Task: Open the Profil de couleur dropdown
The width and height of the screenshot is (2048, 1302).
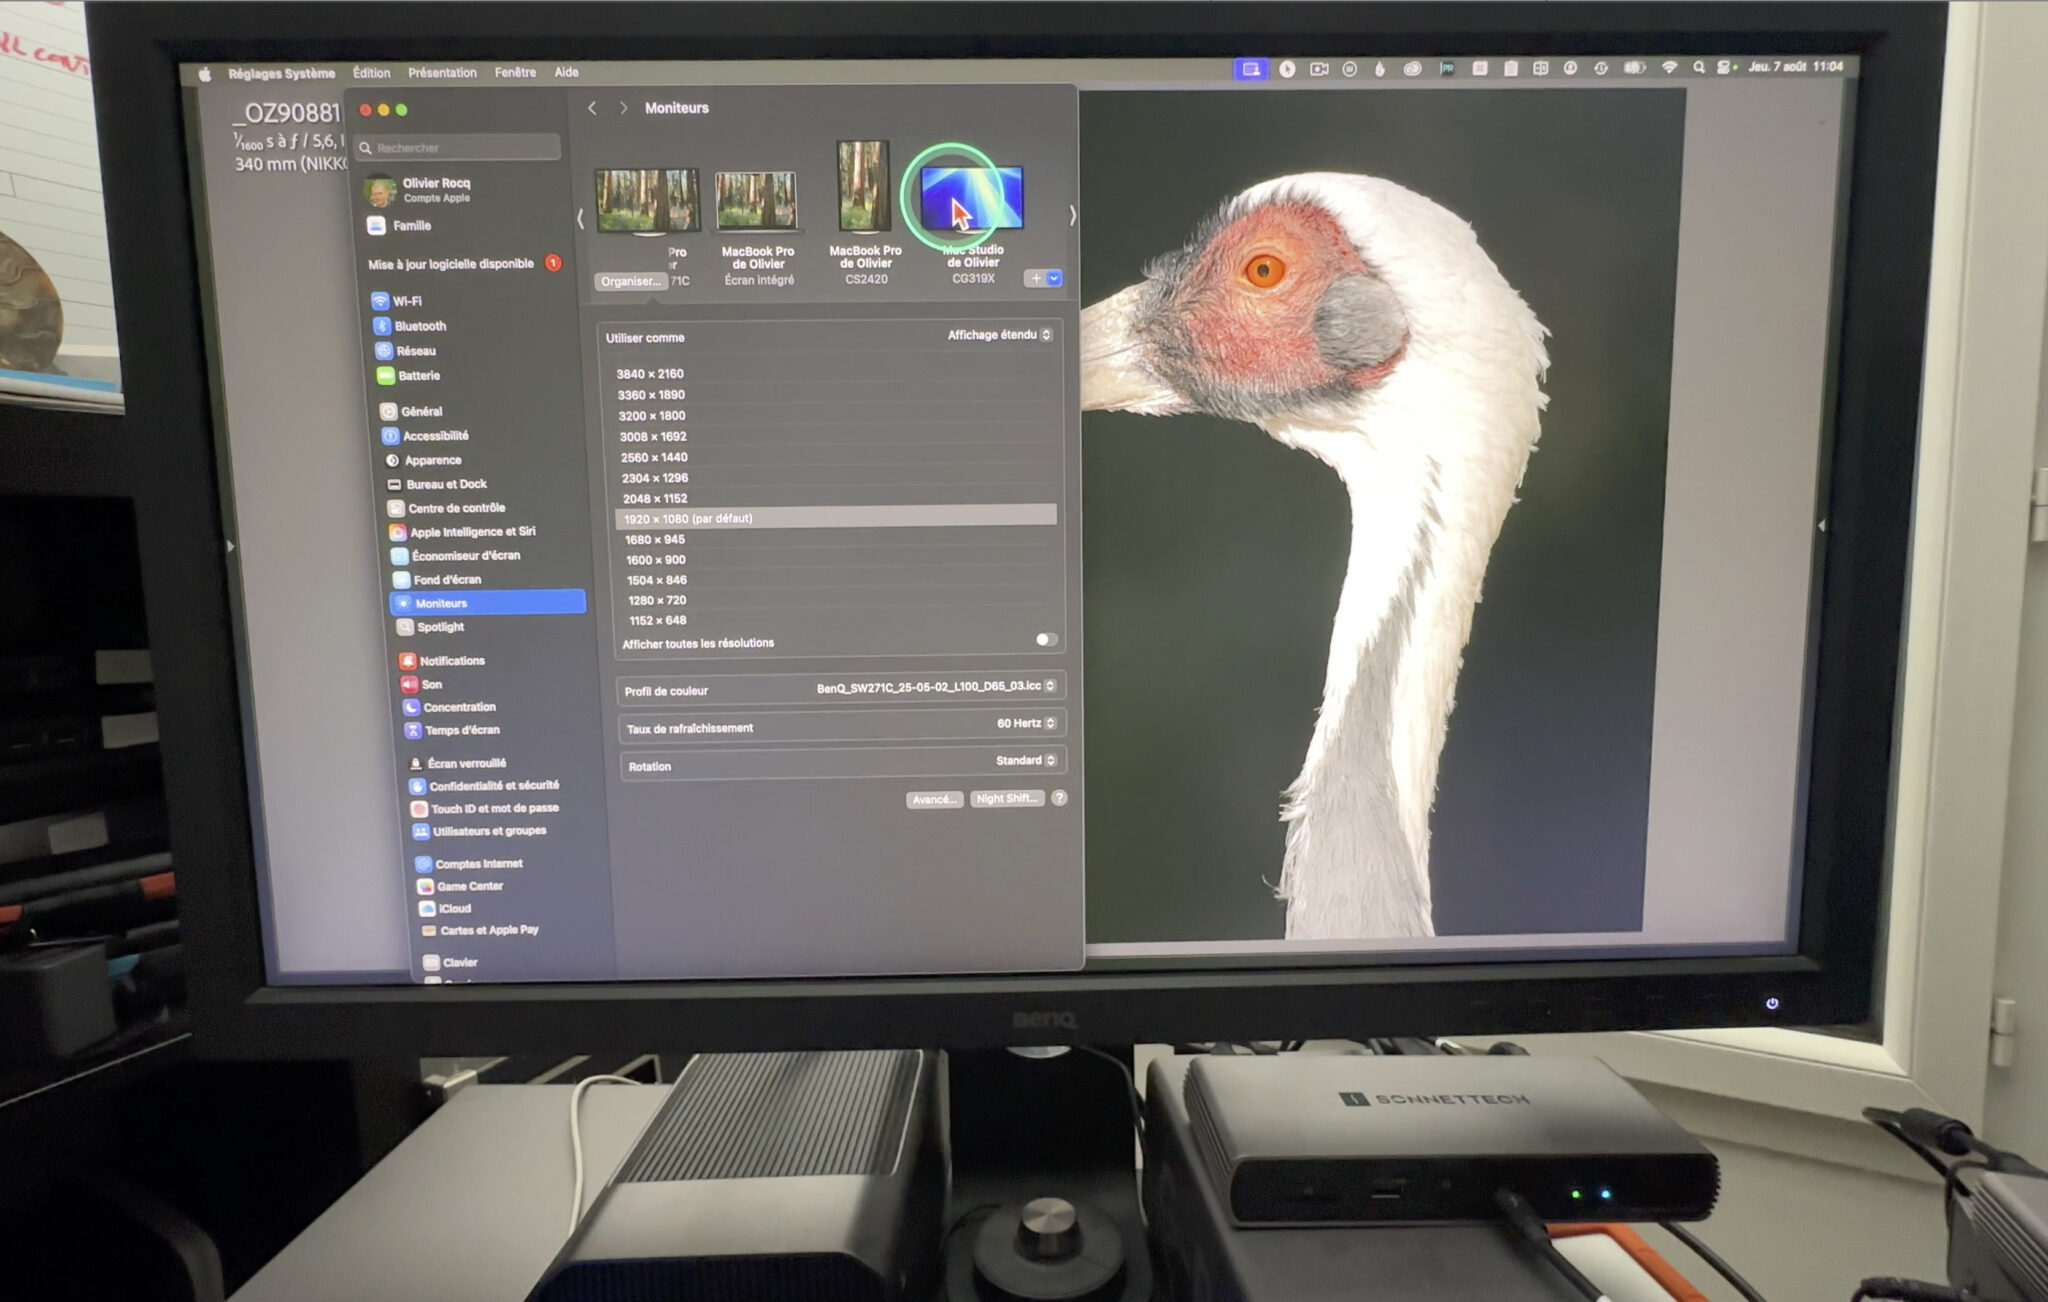Action: [x=936, y=686]
